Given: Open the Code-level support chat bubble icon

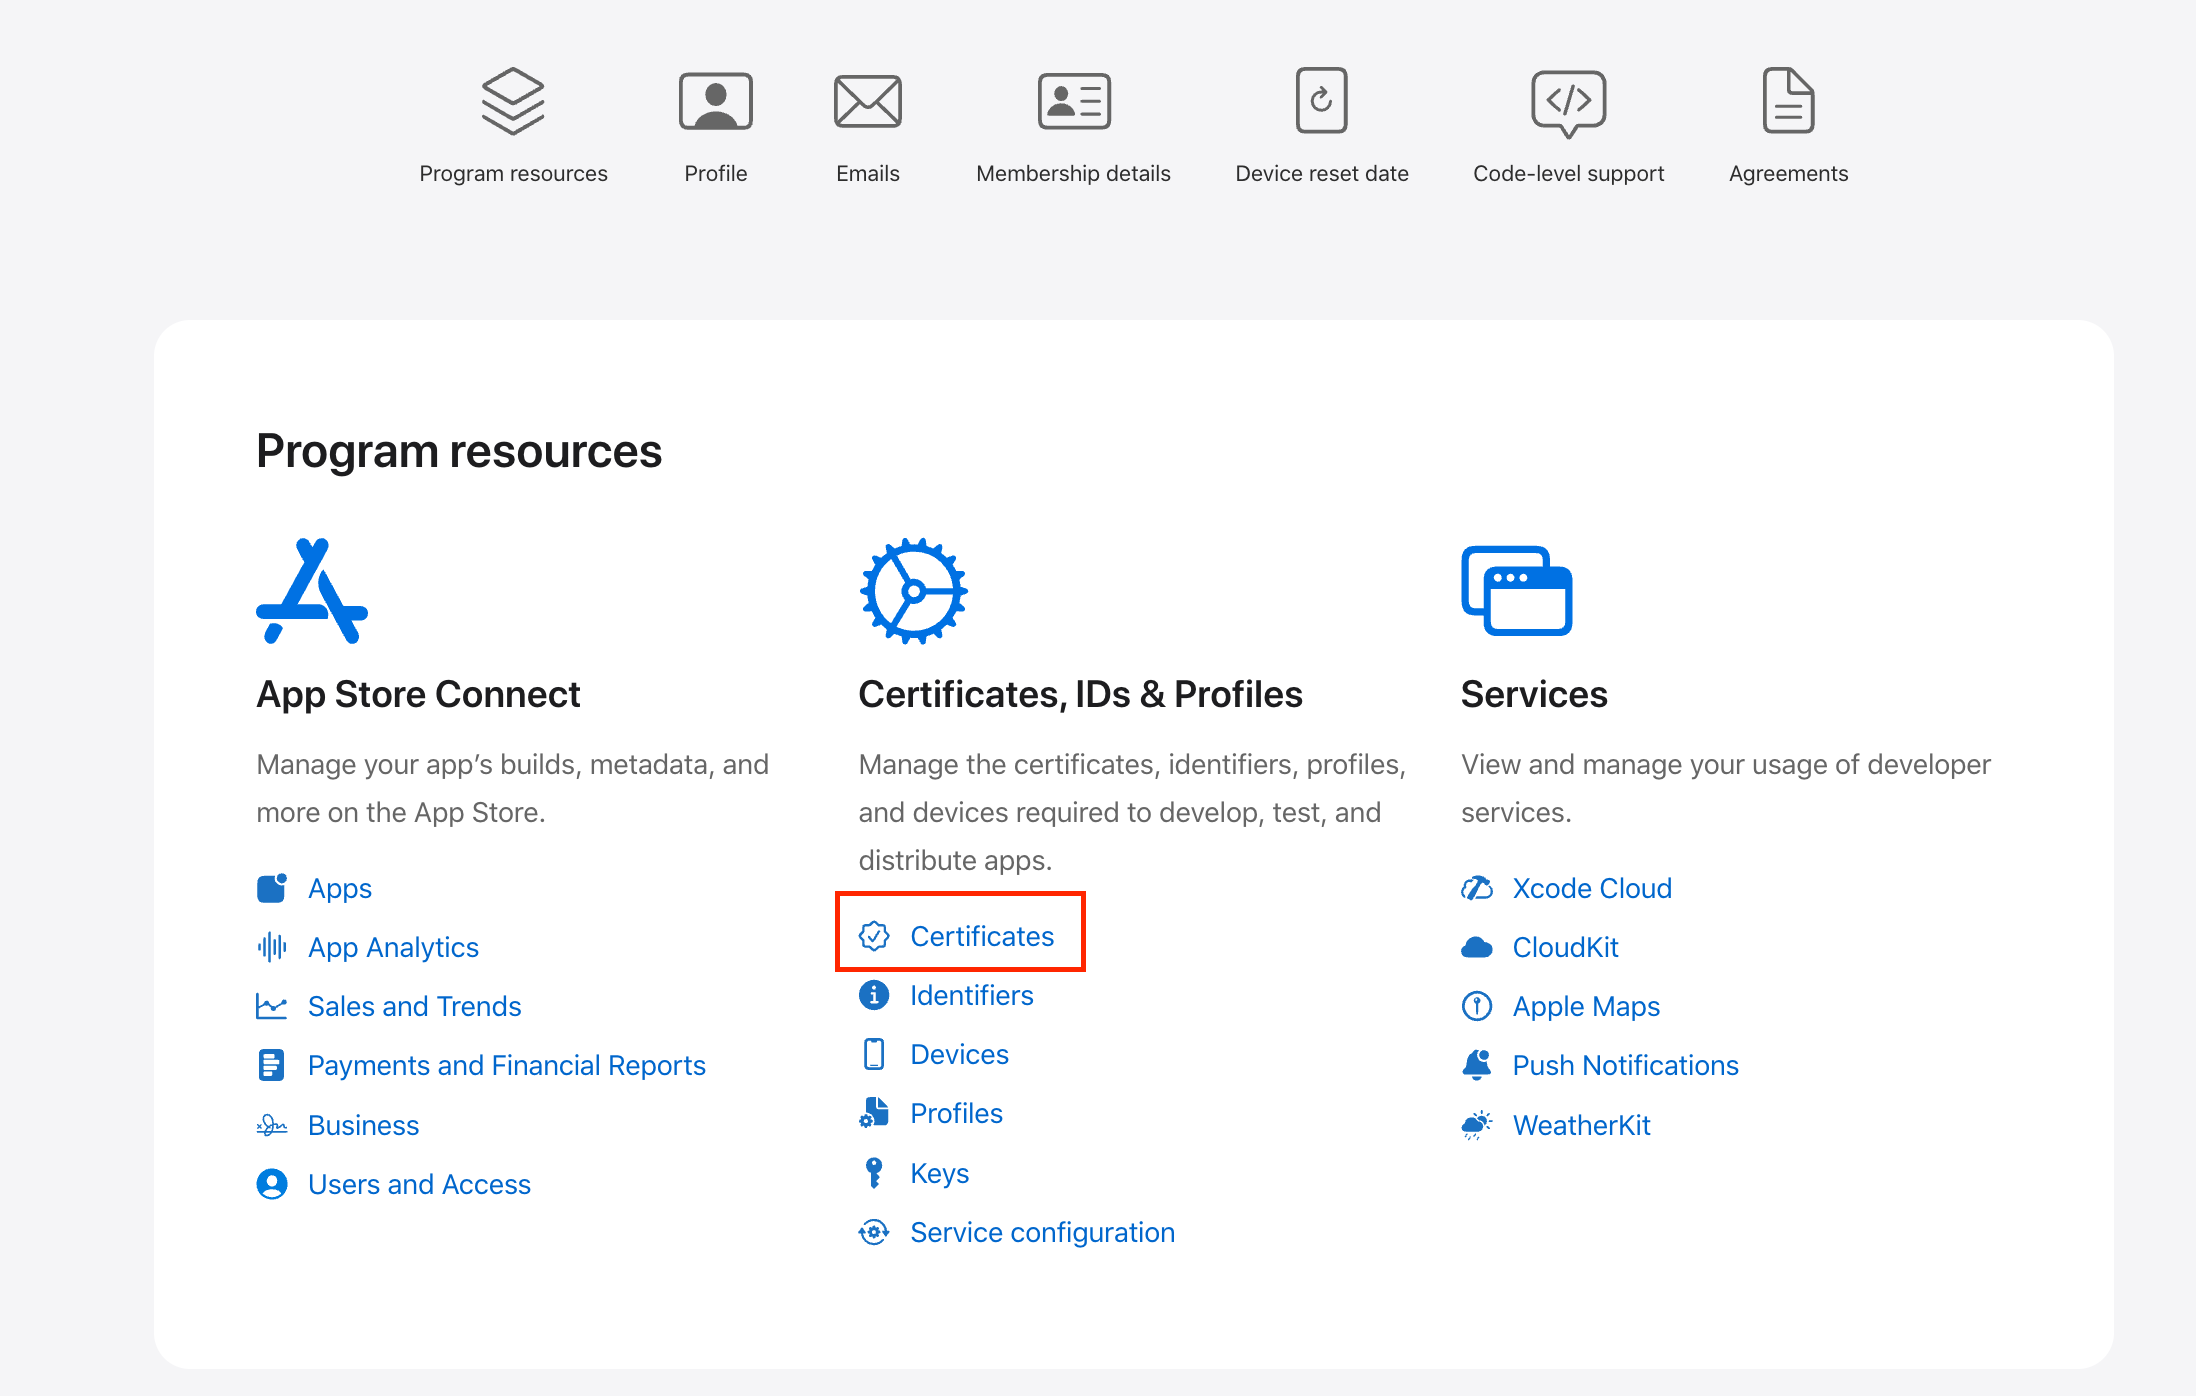Looking at the screenshot, I should click(x=1568, y=101).
